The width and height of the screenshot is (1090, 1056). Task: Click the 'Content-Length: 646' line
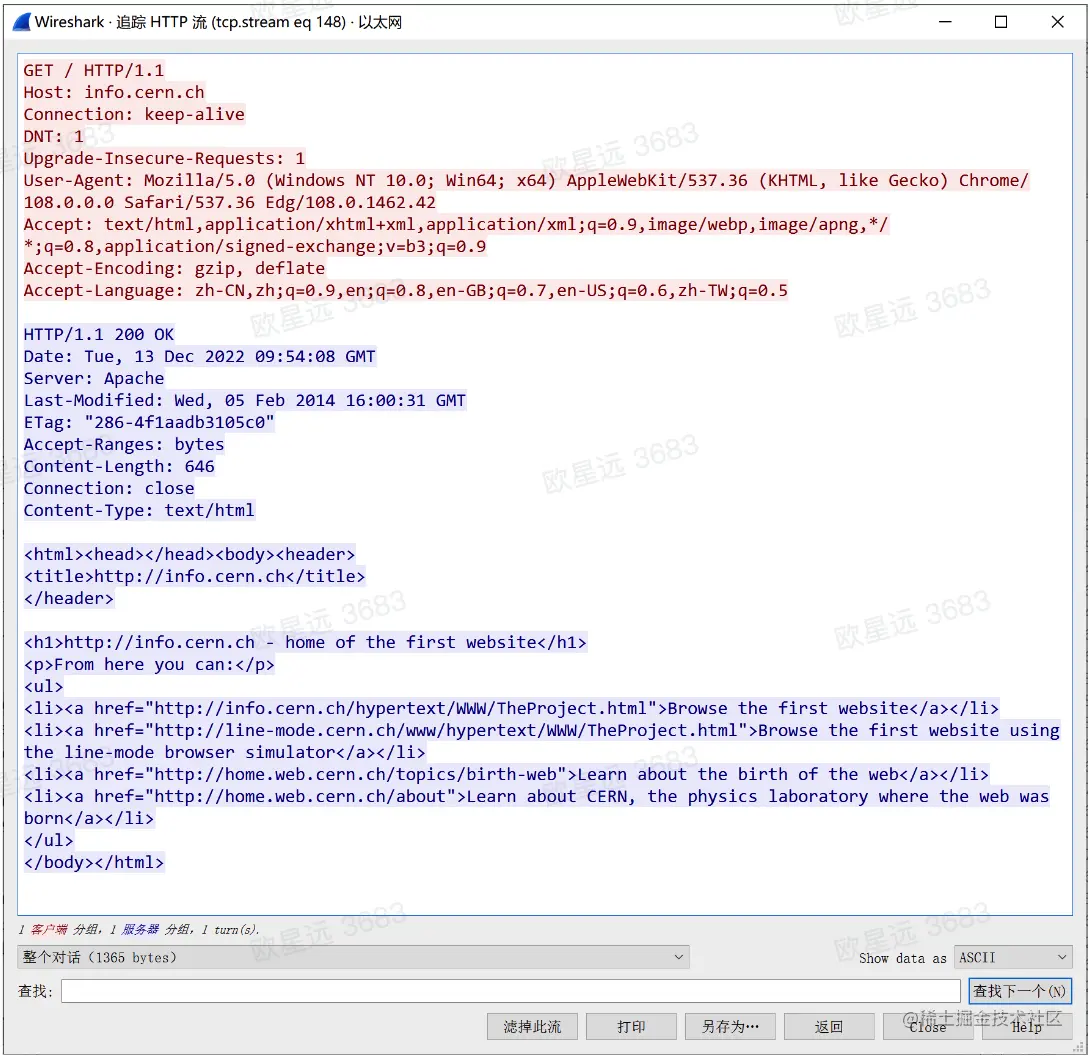coord(119,466)
